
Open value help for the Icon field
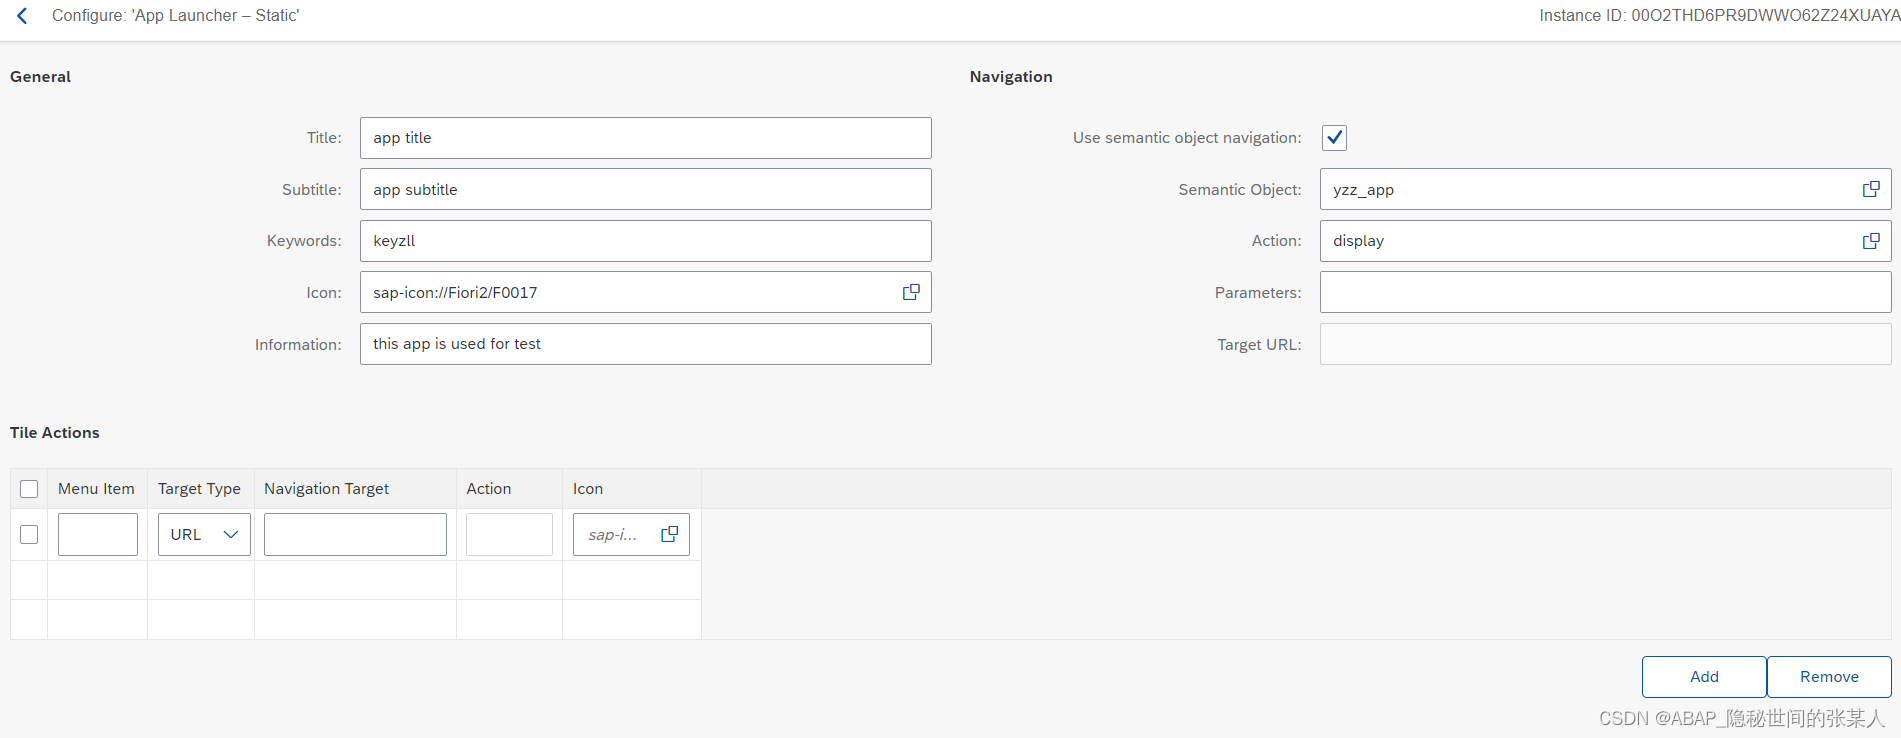(911, 292)
